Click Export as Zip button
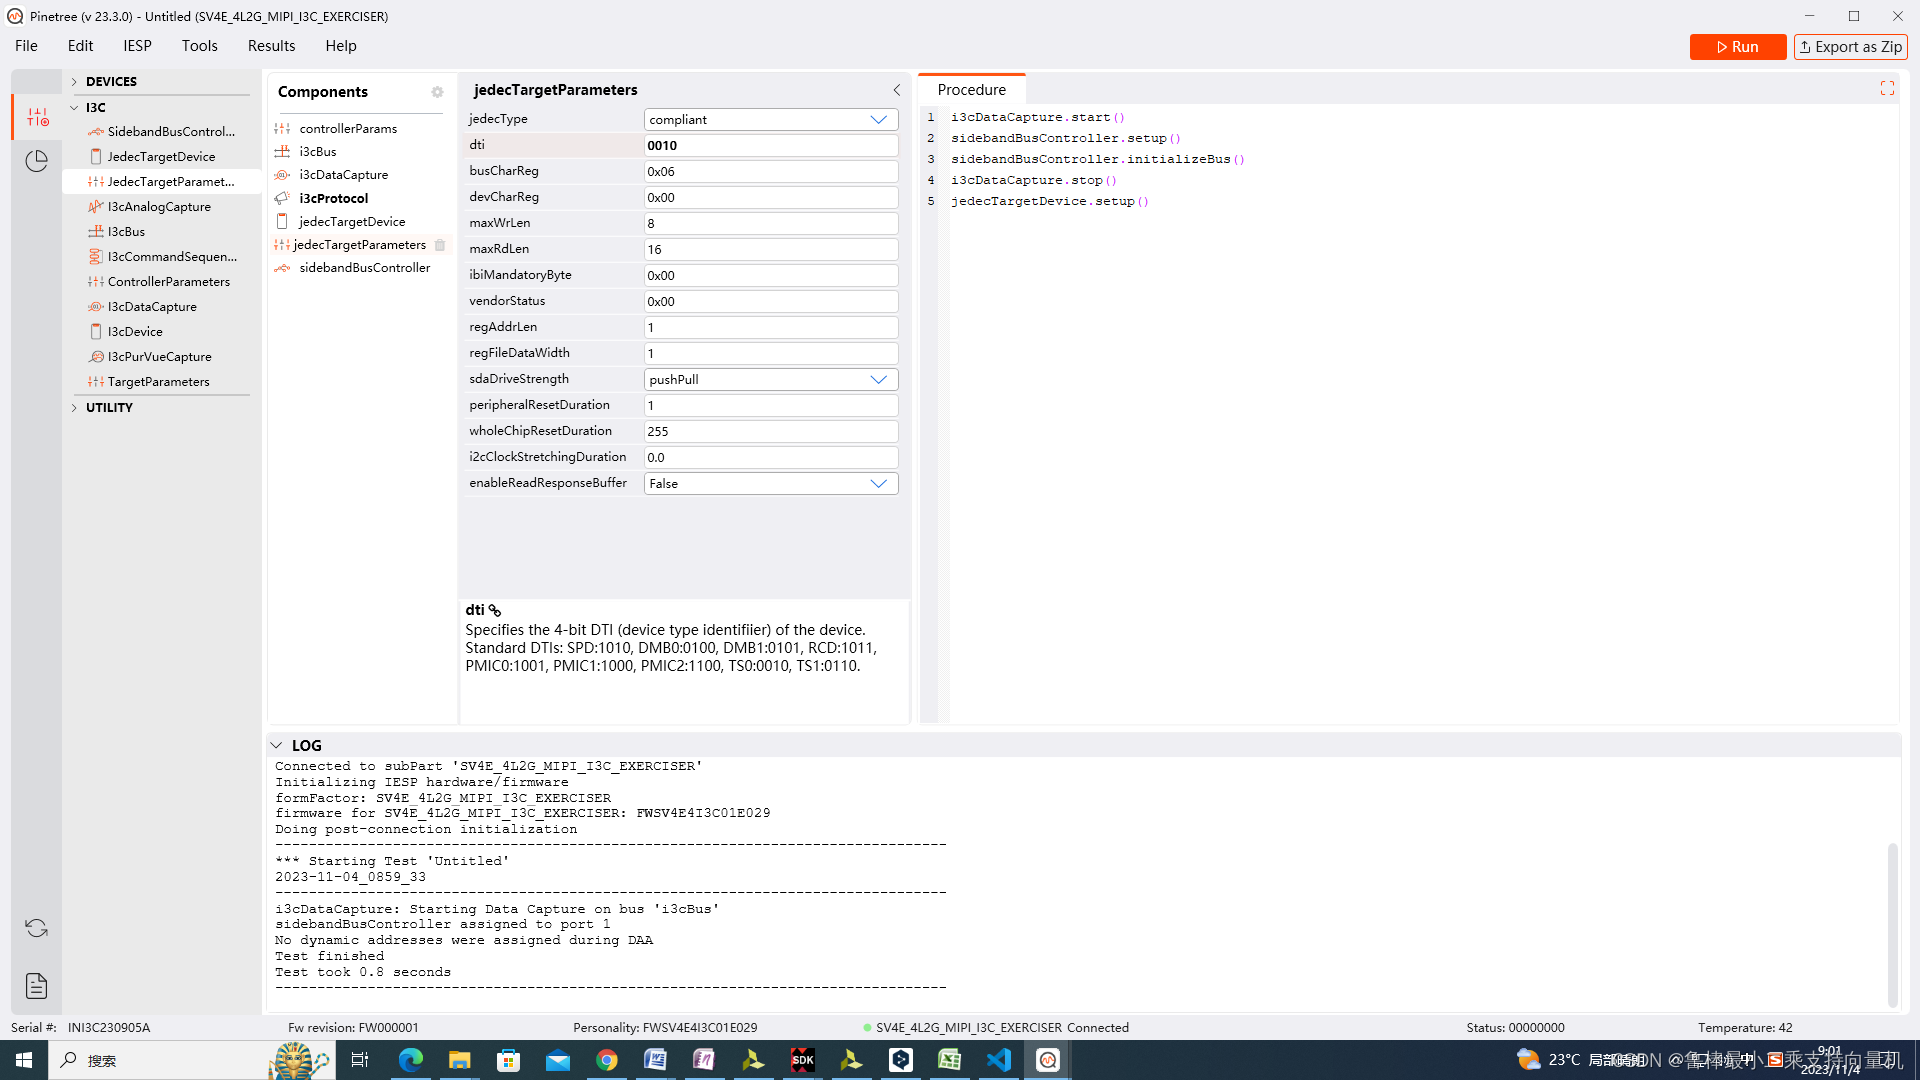Screen dimensions: 1920x1080 click(1850, 47)
